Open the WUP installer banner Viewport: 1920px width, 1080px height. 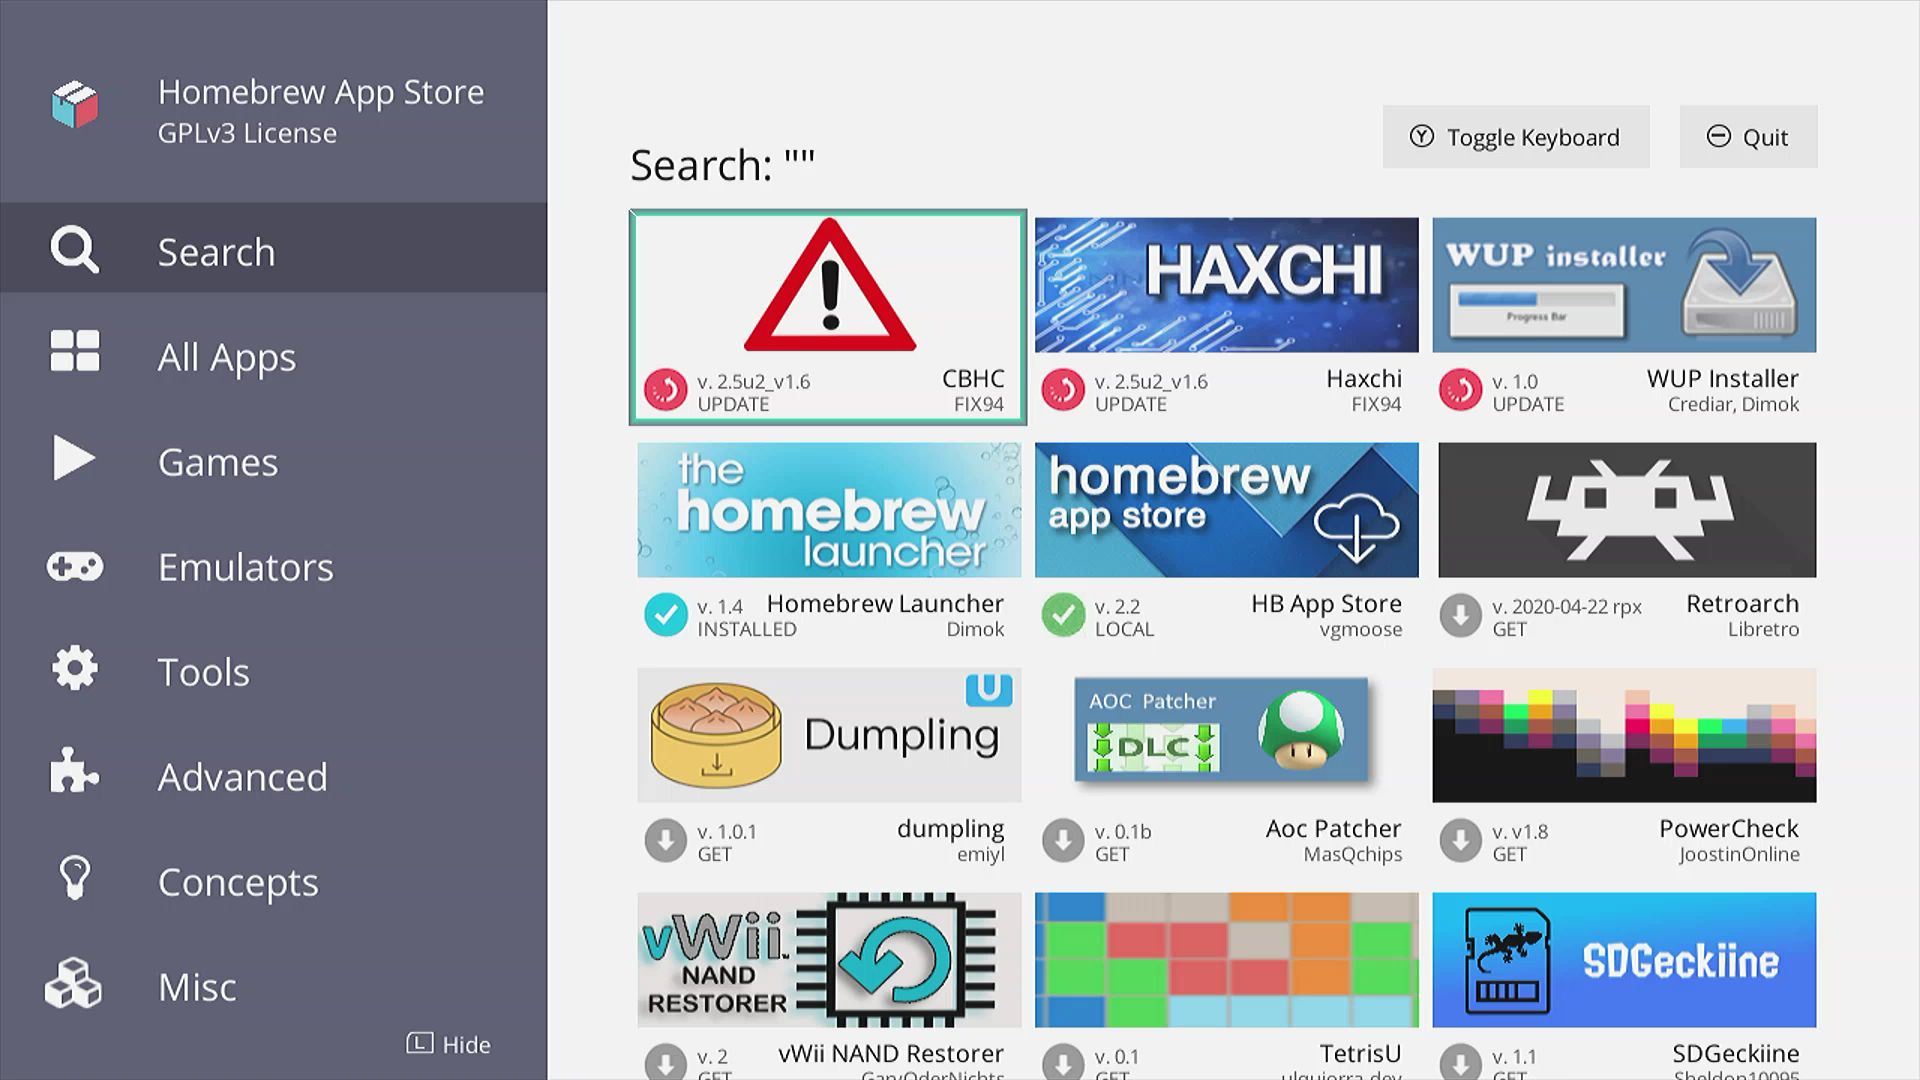point(1624,285)
